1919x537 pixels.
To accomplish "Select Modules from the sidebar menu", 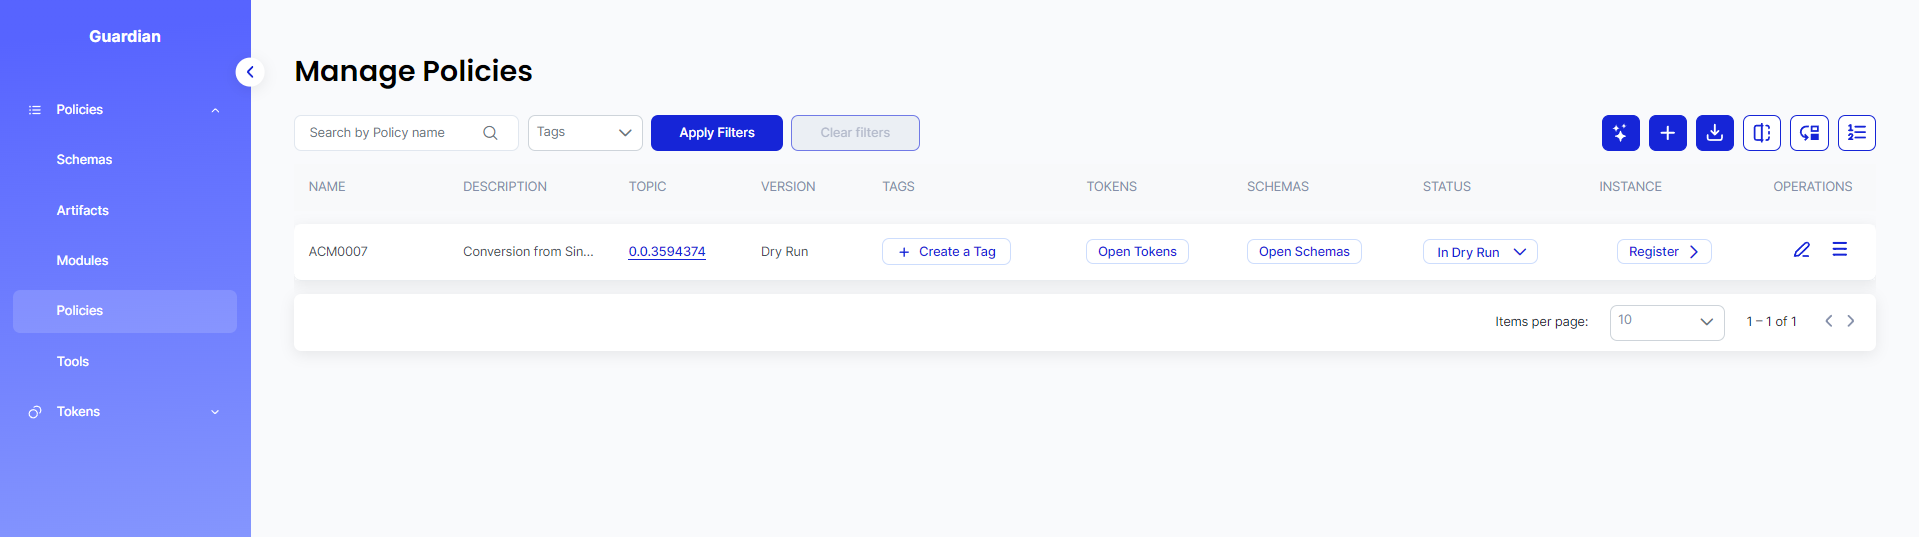I will click(82, 261).
